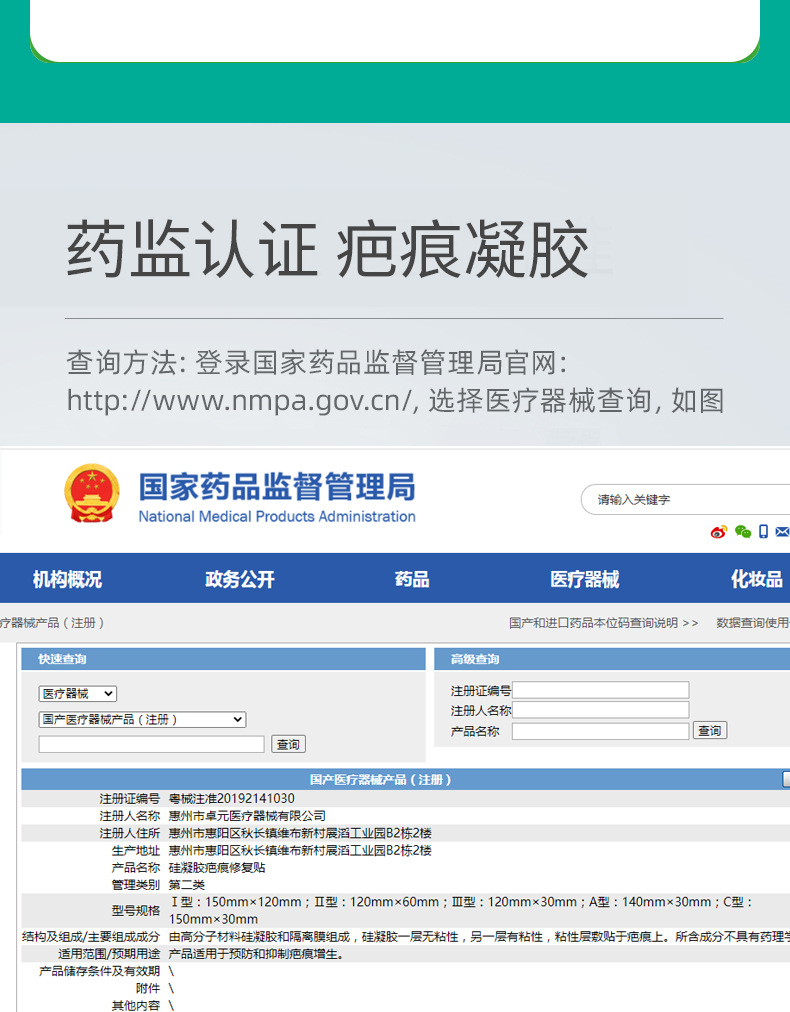Click the 国家药品监督管理局 title text
The image size is (790, 1012).
click(x=277, y=487)
